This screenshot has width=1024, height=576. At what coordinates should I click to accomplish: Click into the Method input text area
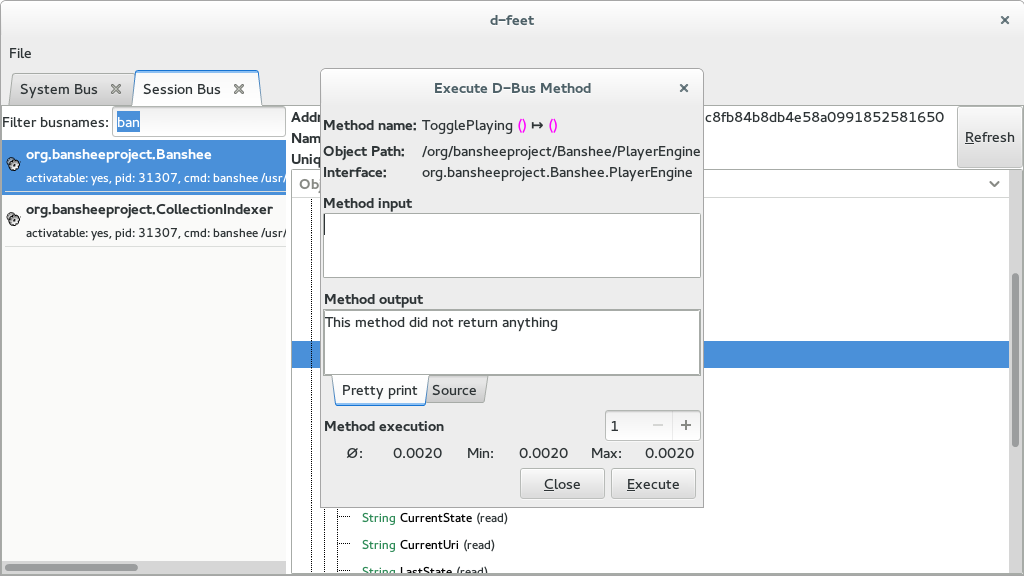(512, 246)
